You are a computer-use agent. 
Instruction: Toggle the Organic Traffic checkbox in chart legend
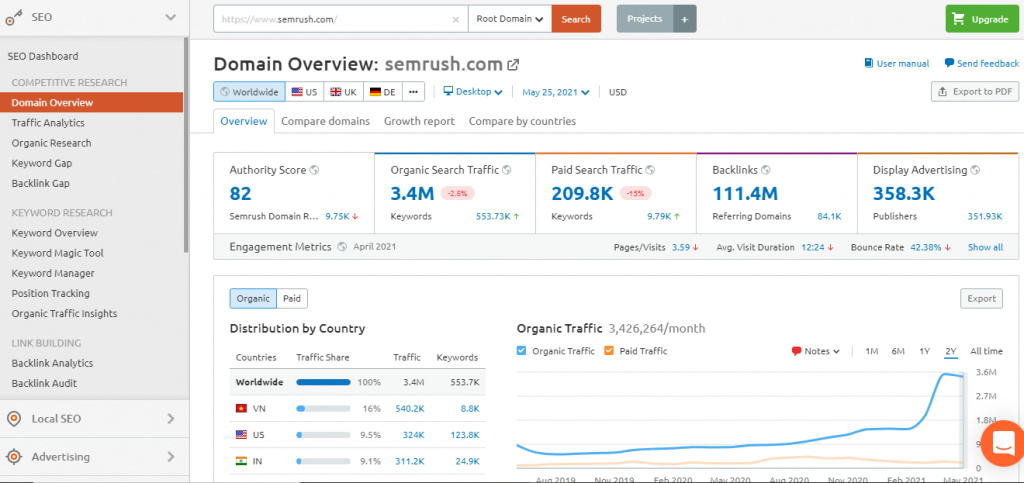pyautogui.click(x=521, y=351)
